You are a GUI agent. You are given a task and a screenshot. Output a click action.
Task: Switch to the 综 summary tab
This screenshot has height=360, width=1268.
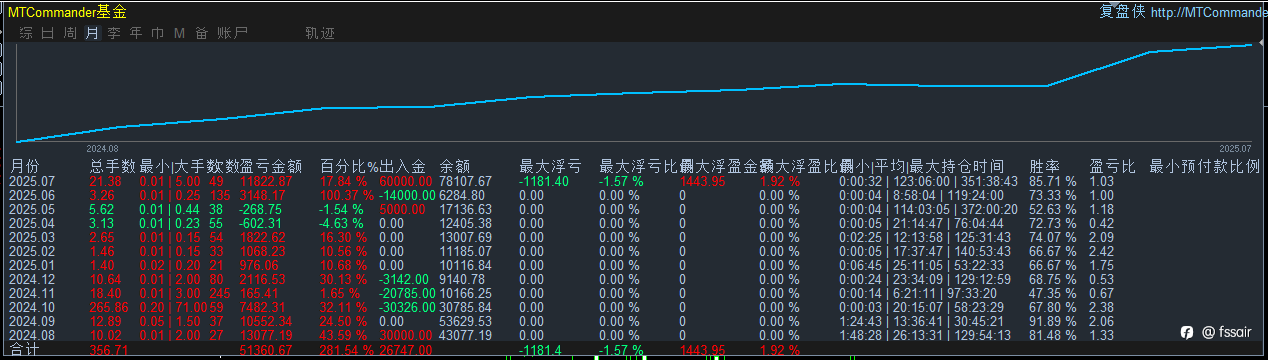(x=26, y=33)
